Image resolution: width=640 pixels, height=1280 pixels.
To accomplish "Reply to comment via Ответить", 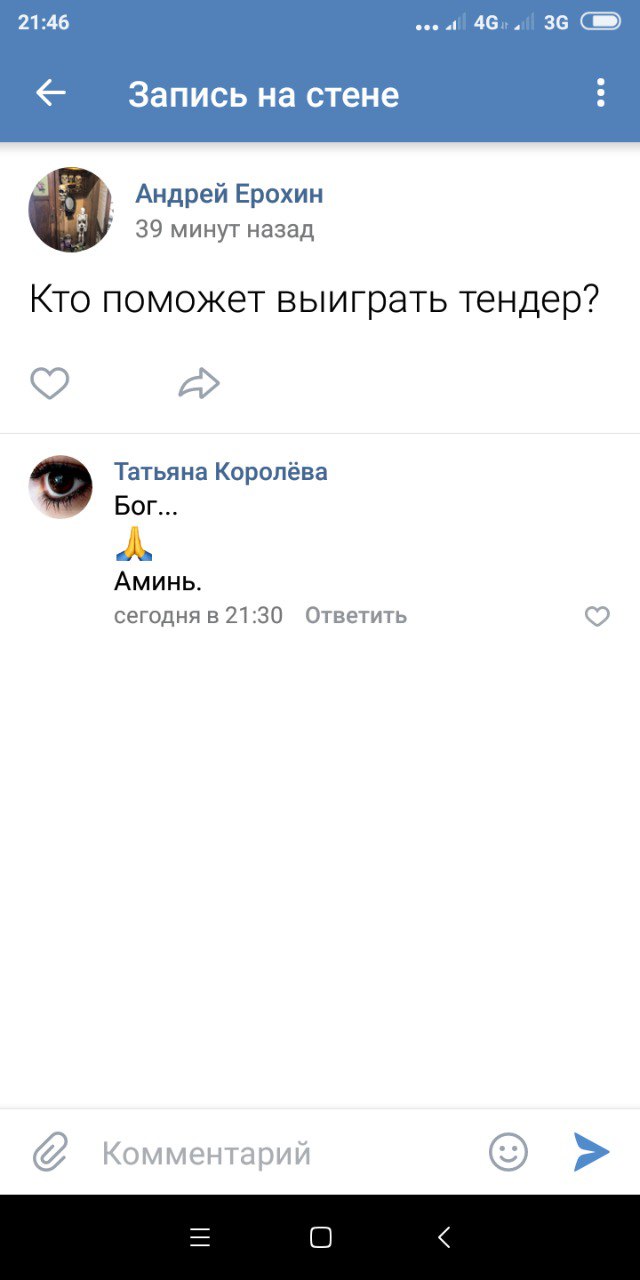I will [x=356, y=615].
